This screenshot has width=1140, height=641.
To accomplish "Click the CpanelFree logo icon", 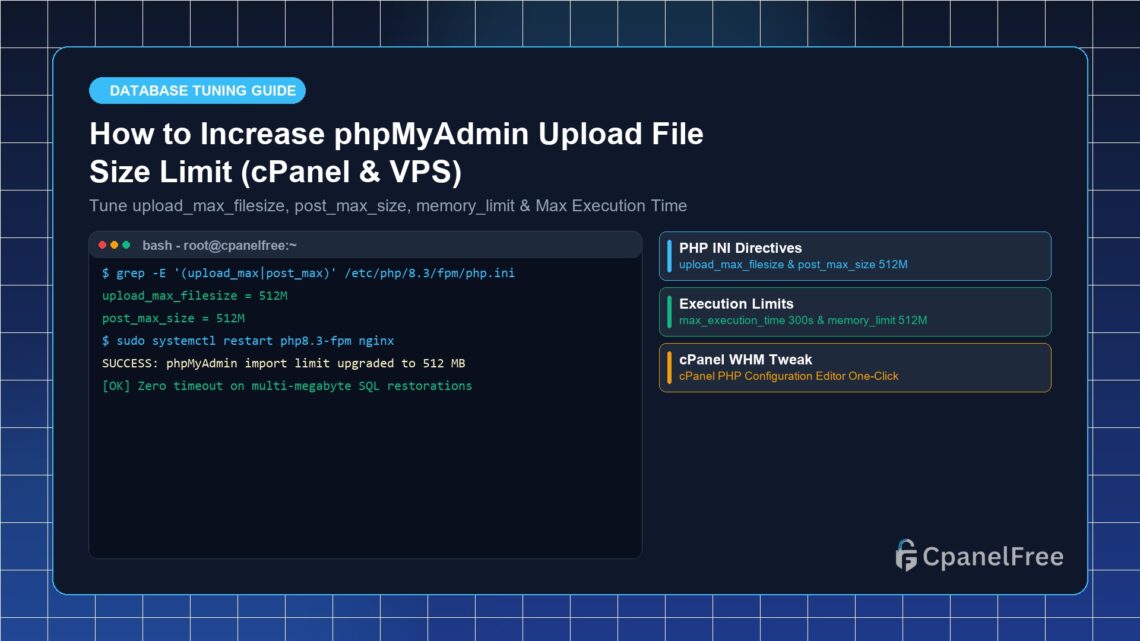I will coord(906,555).
